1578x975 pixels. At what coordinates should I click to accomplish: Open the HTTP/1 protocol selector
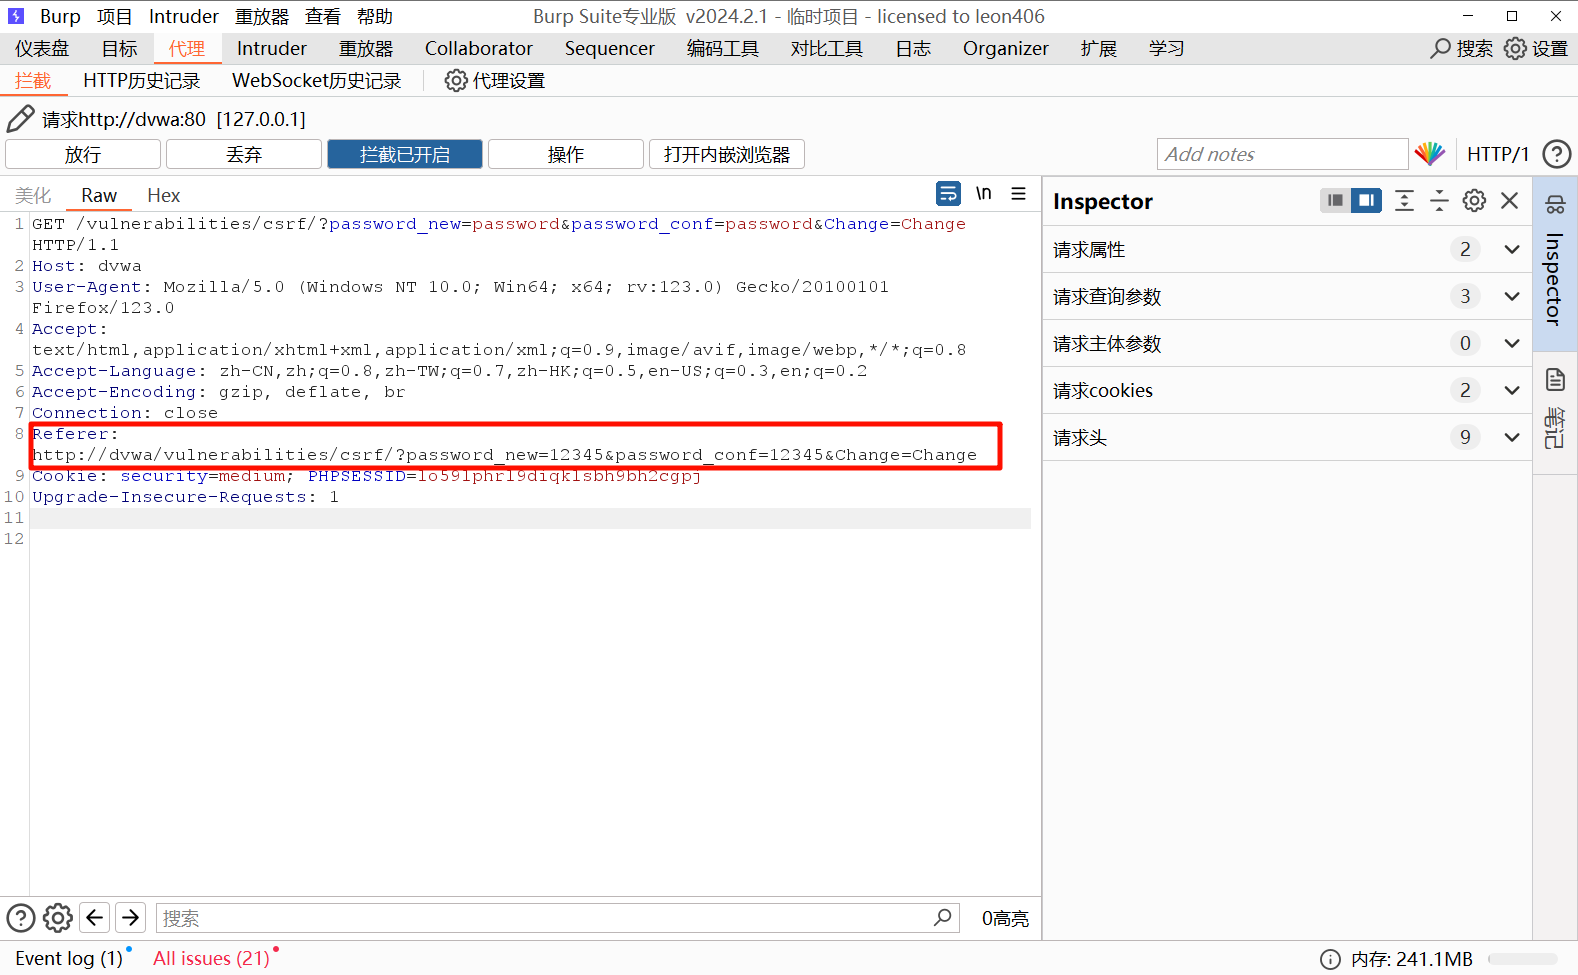click(x=1497, y=154)
